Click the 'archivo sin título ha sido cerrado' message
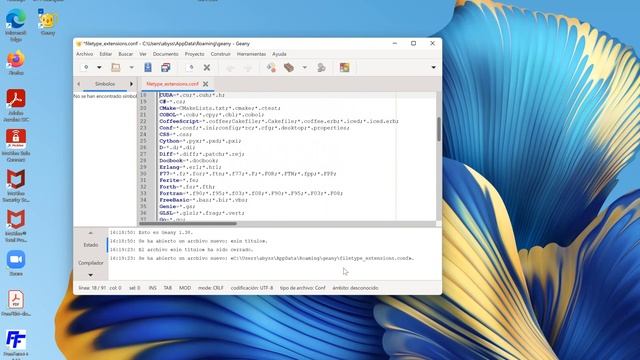 click(x=181, y=249)
